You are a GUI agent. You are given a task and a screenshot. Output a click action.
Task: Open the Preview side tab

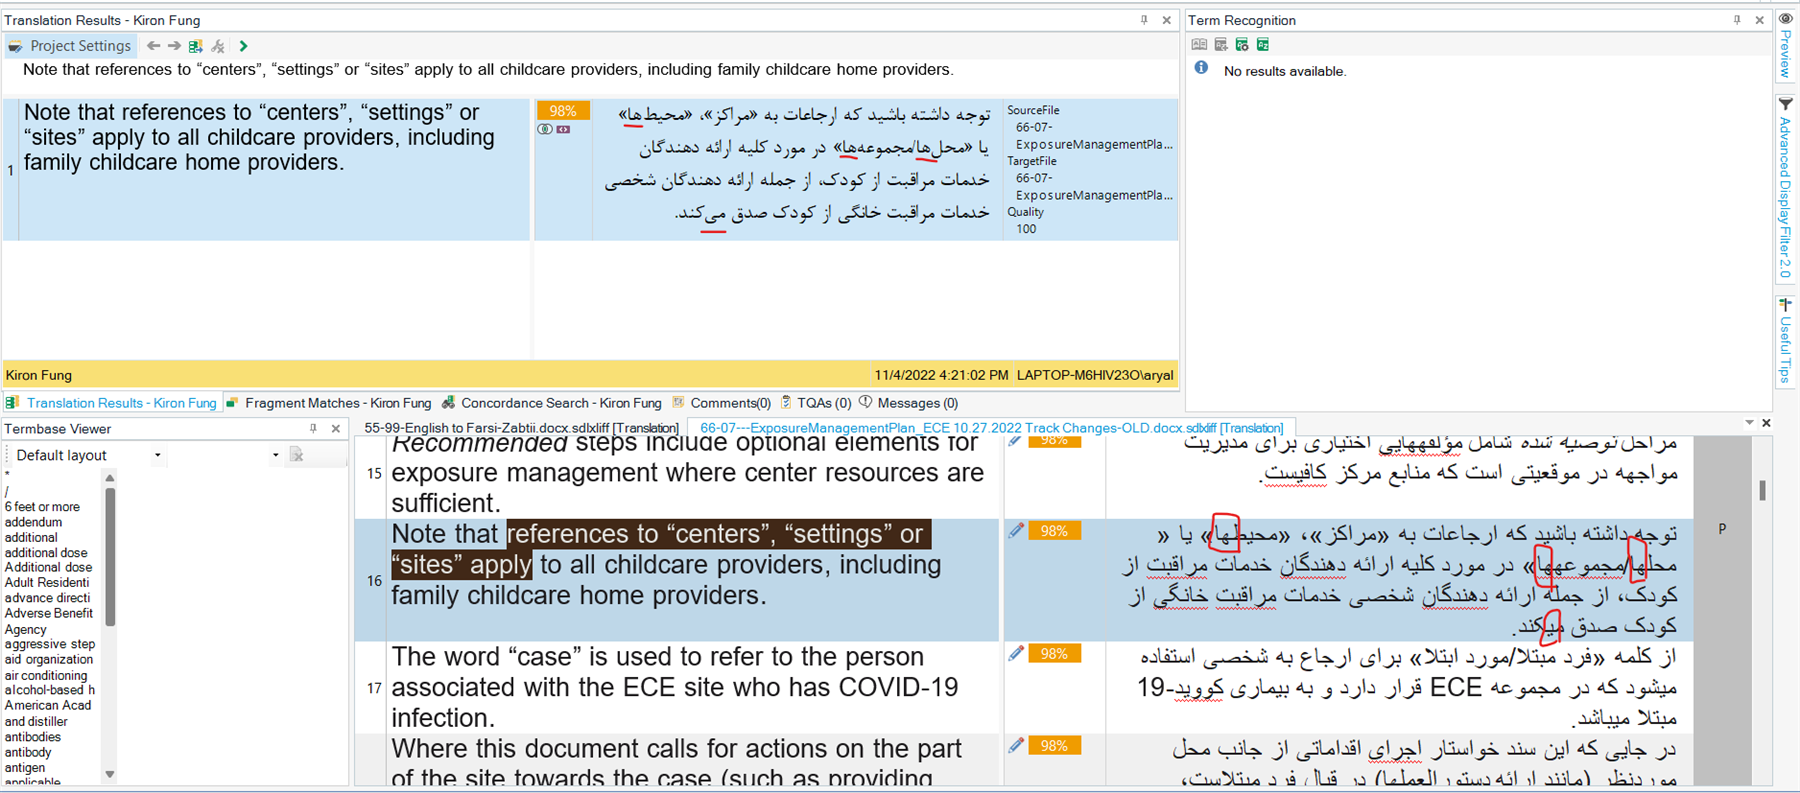point(1785,45)
